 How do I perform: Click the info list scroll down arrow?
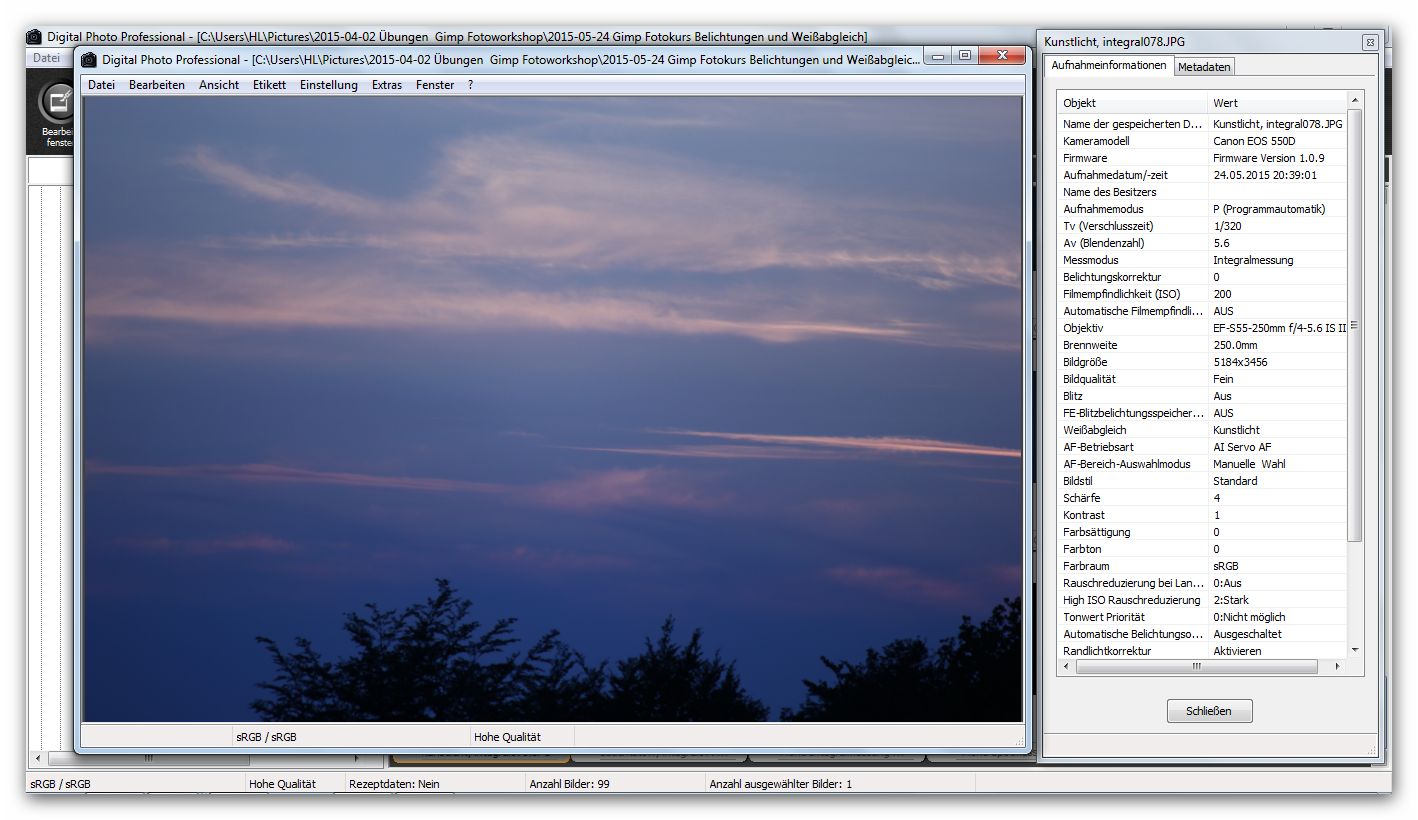click(1355, 650)
